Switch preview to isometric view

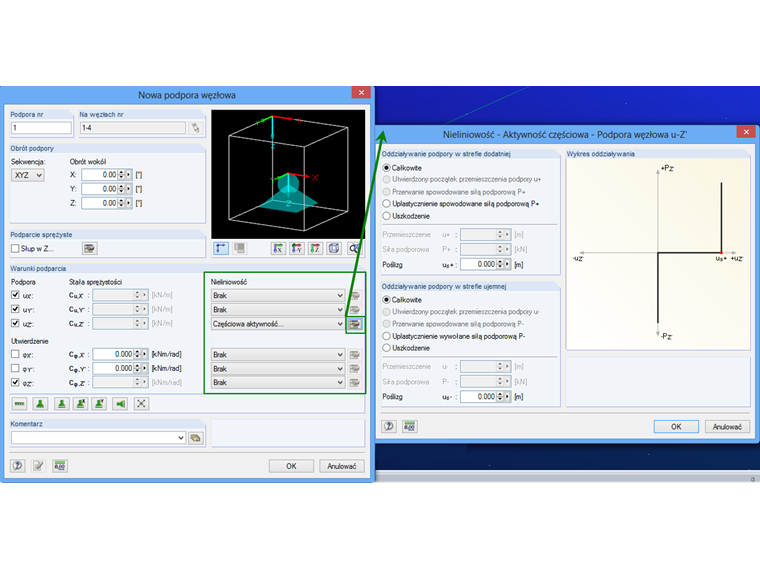[x=334, y=249]
